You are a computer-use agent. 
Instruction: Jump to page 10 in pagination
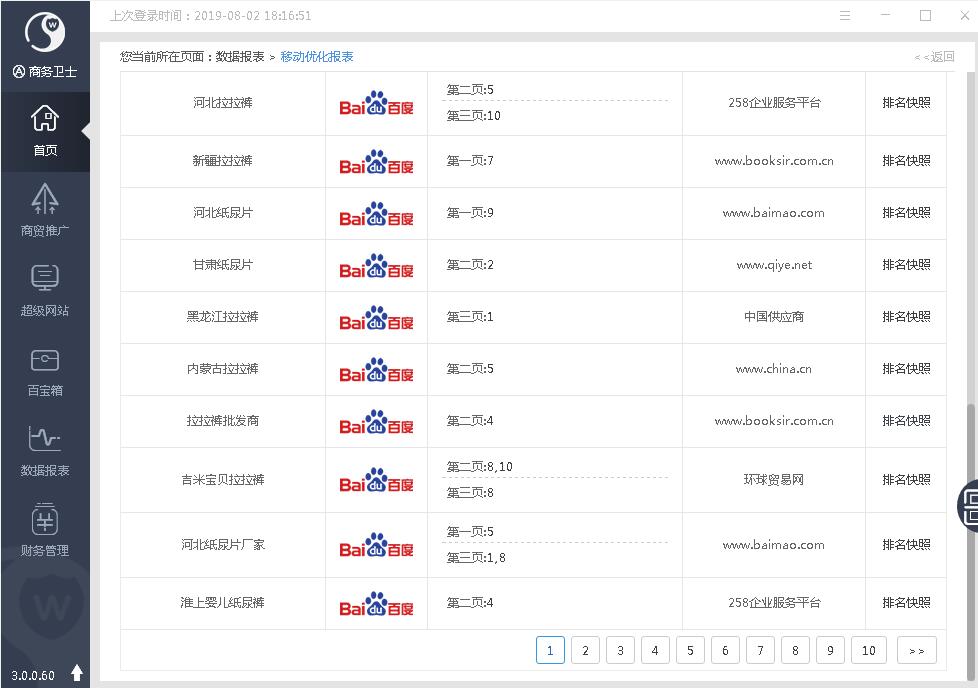[868, 650]
